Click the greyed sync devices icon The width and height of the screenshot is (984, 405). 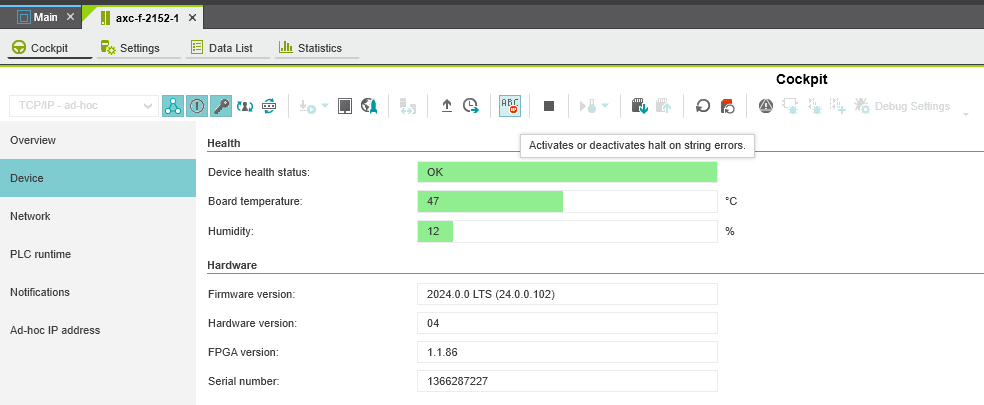click(407, 106)
